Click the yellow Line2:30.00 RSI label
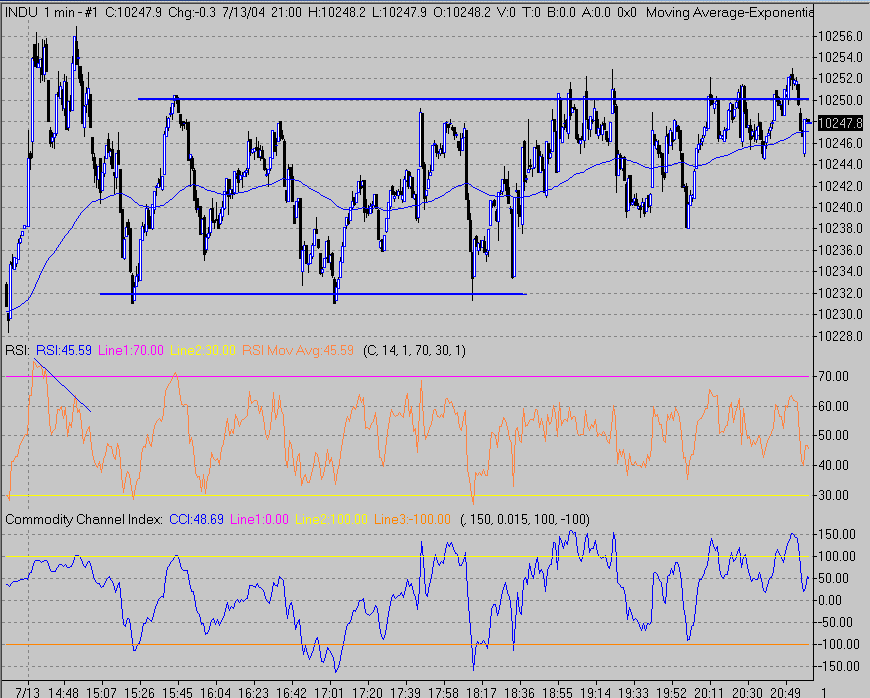 pyautogui.click(x=204, y=351)
